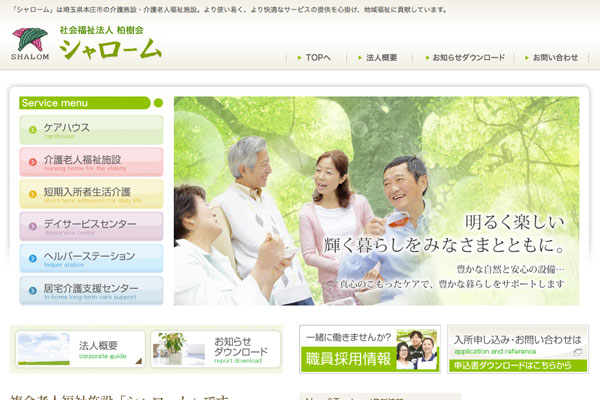Open the 介護老人福祉施設 service page

point(91,162)
